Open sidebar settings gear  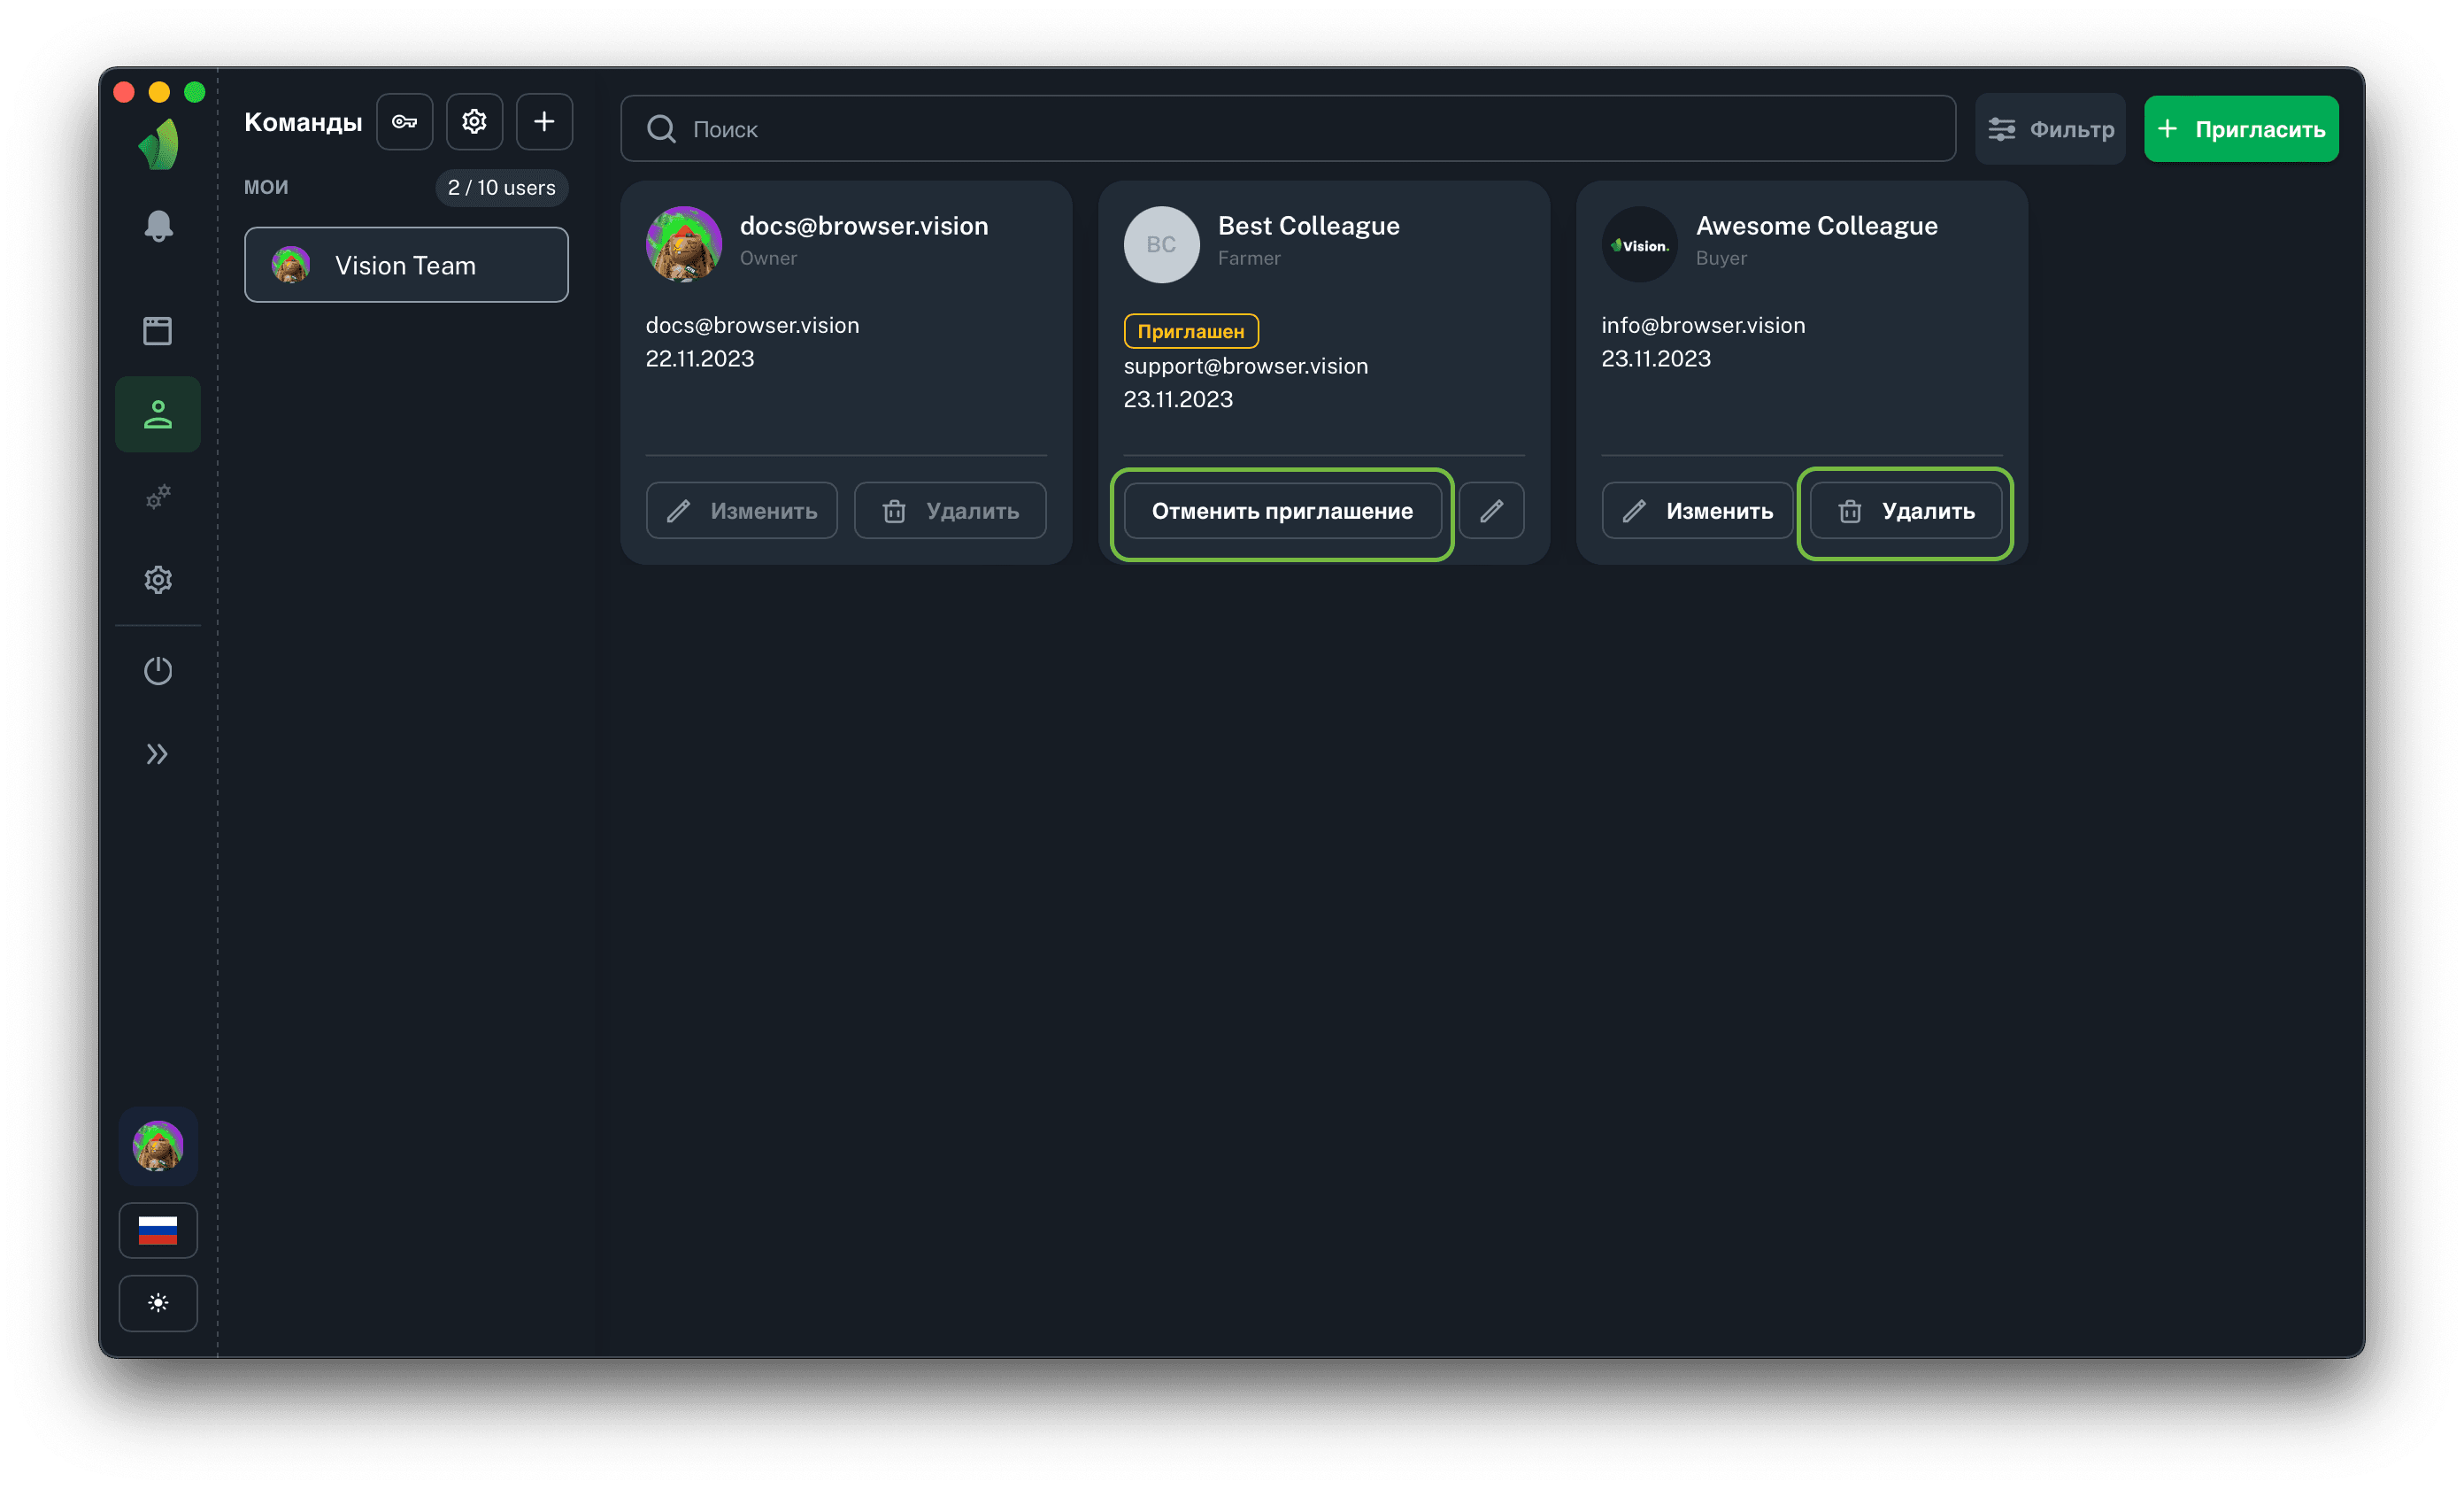click(x=158, y=580)
